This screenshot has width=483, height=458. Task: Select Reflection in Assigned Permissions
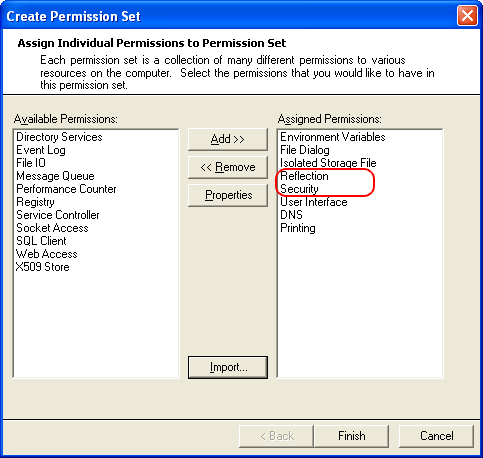coord(304,176)
